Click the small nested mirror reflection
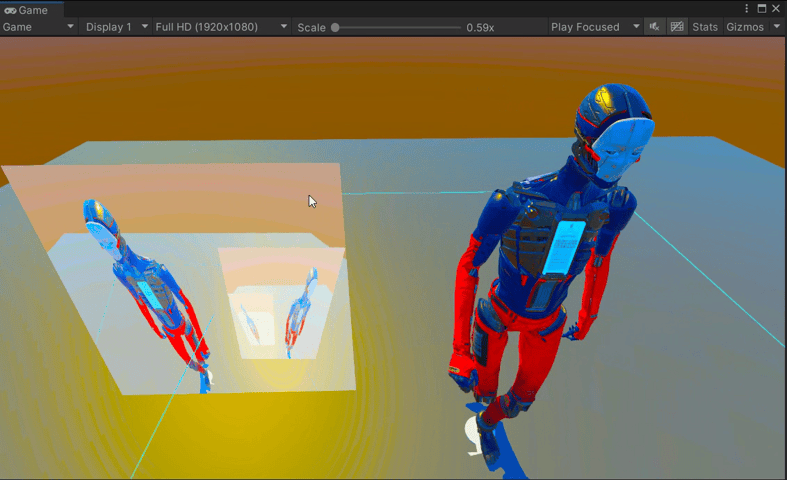 click(x=285, y=305)
